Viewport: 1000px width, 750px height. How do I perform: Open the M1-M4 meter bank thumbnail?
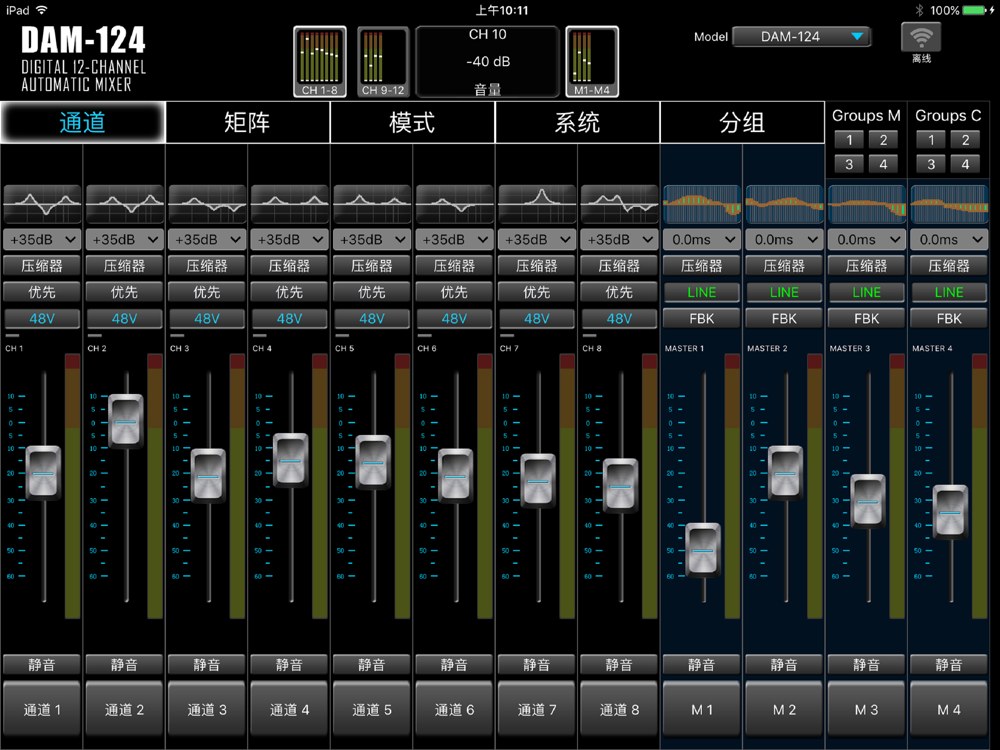[x=592, y=61]
